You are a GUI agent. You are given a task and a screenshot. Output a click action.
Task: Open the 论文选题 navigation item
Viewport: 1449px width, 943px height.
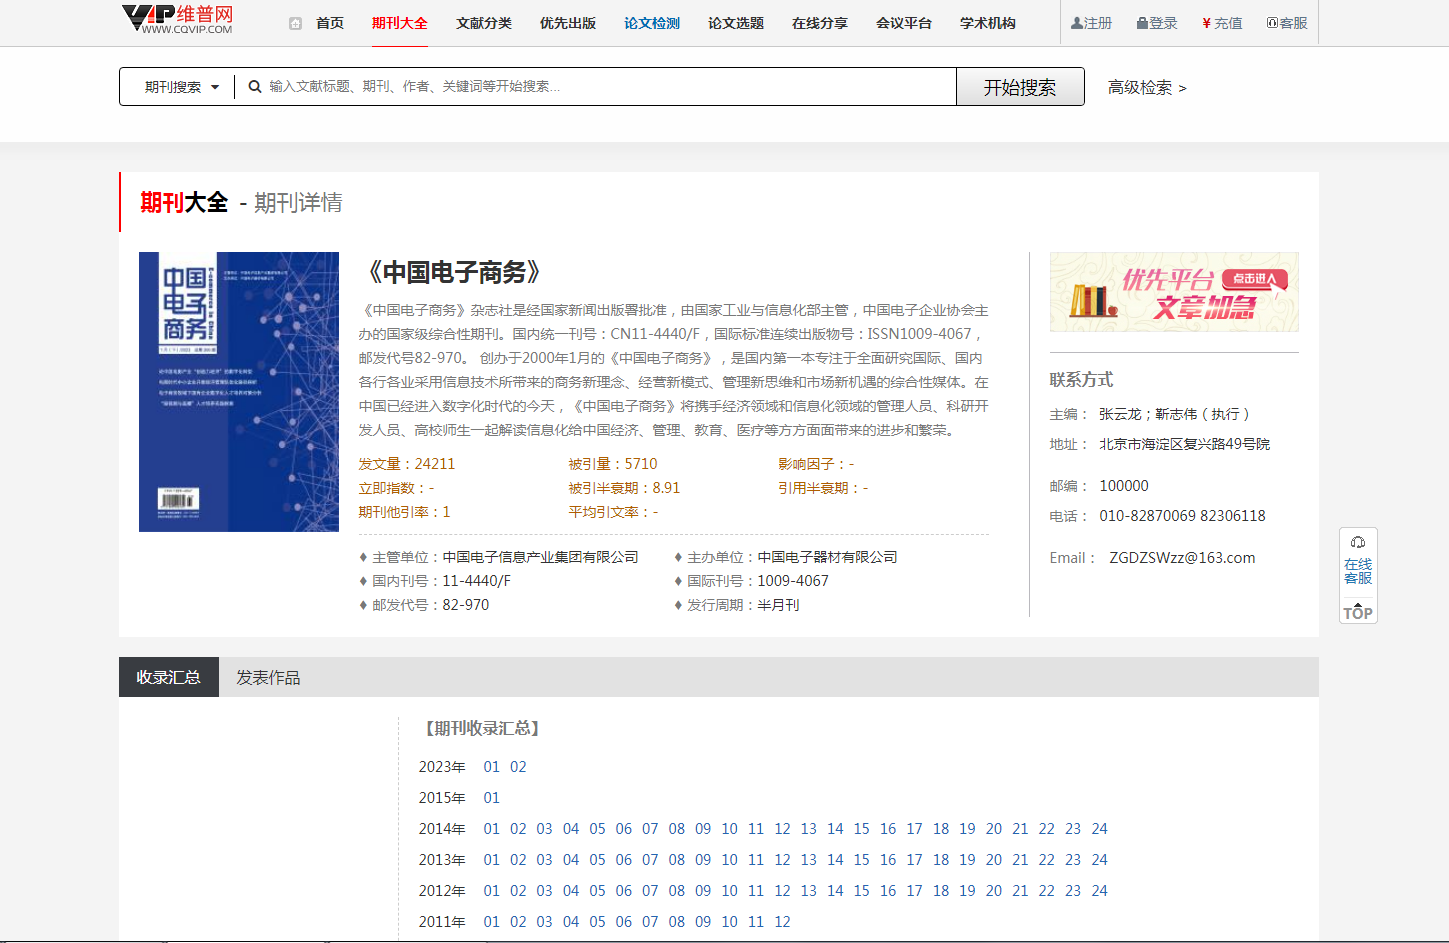736,23
